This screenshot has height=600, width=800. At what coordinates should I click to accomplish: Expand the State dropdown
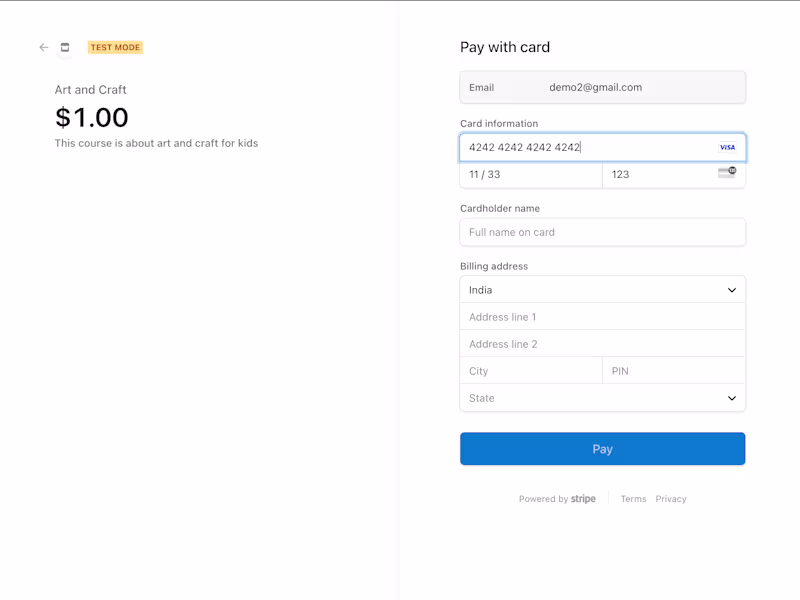pyautogui.click(x=602, y=398)
